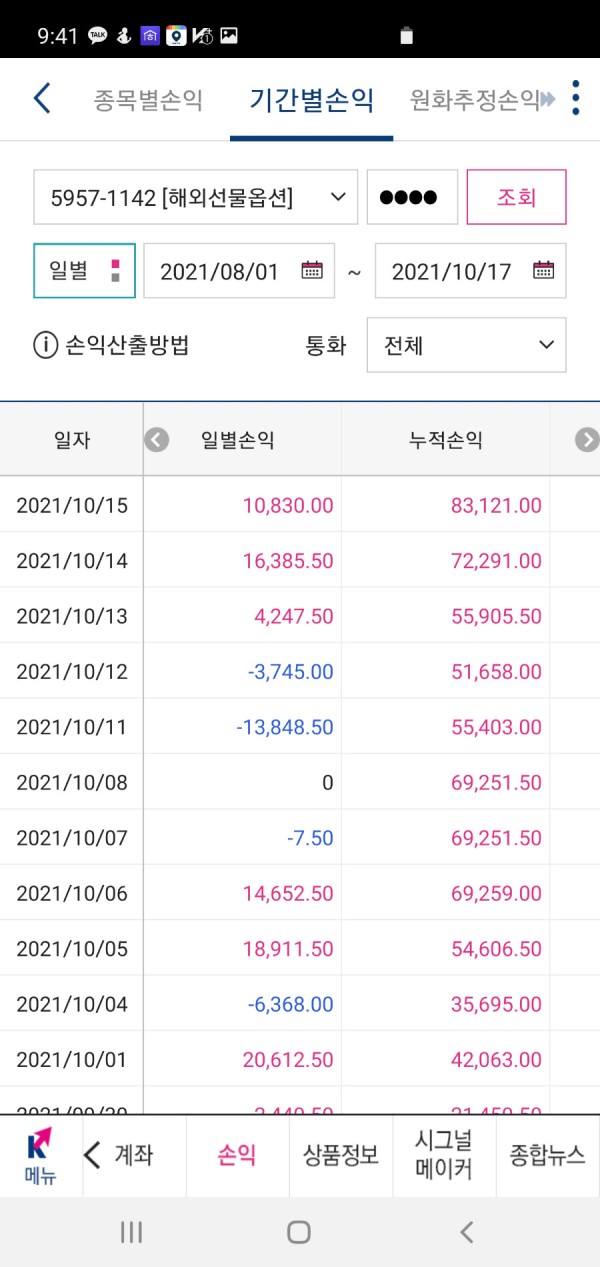The width and height of the screenshot is (600, 1267).
Task: Switch to the 원화추정손익 tab
Action: point(475,100)
